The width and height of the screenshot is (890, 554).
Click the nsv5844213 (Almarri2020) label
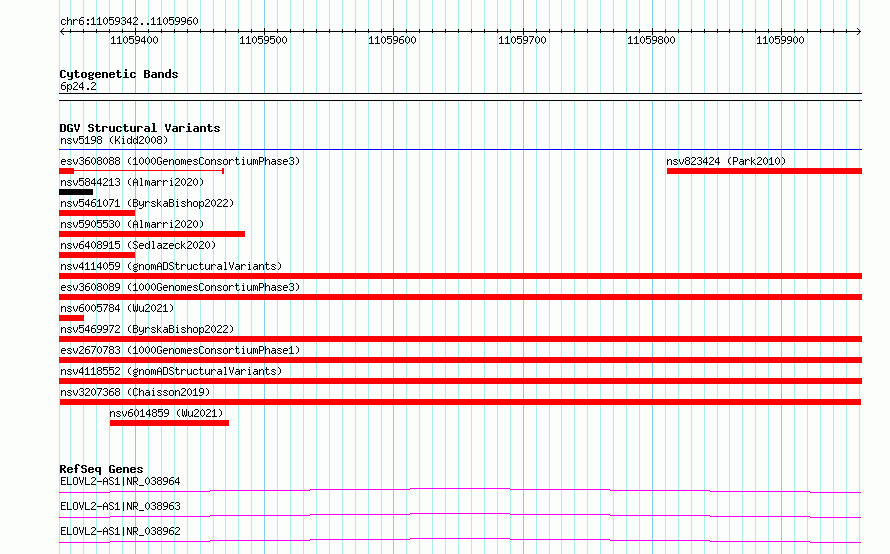click(132, 182)
